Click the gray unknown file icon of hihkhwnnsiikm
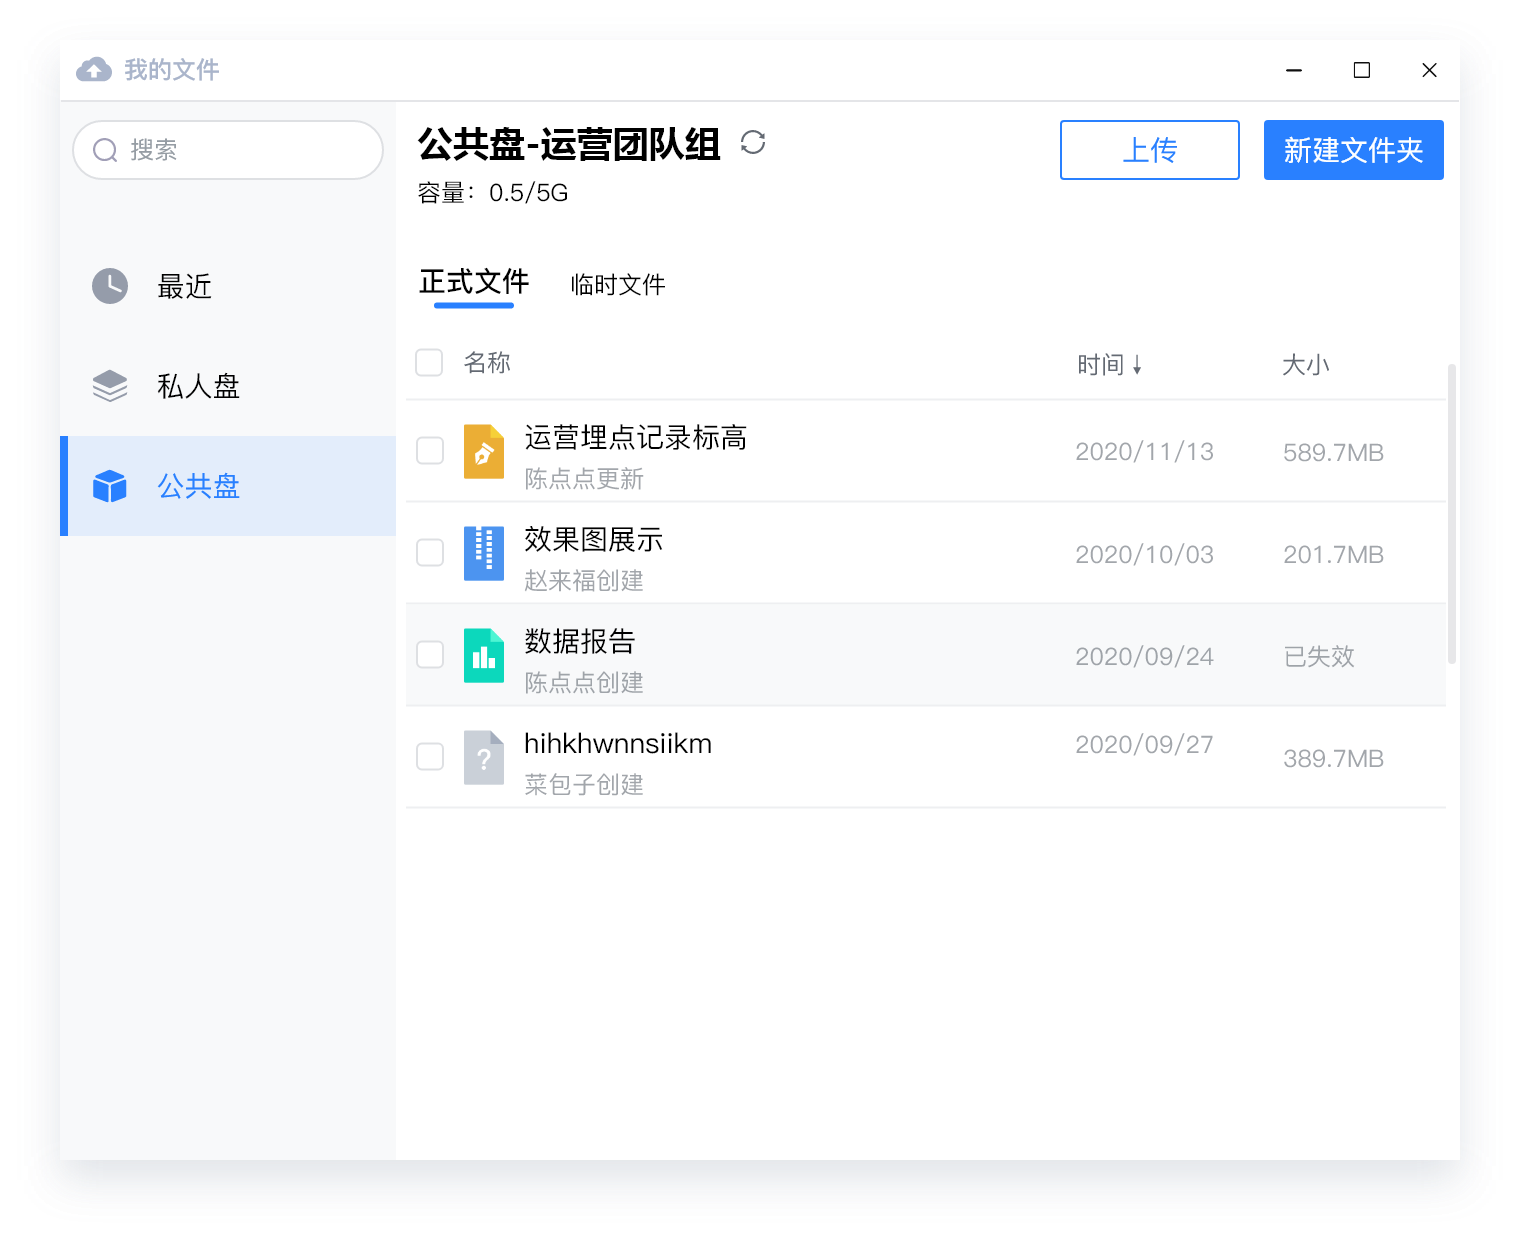Screen dimensions: 1520x1240 click(x=484, y=757)
